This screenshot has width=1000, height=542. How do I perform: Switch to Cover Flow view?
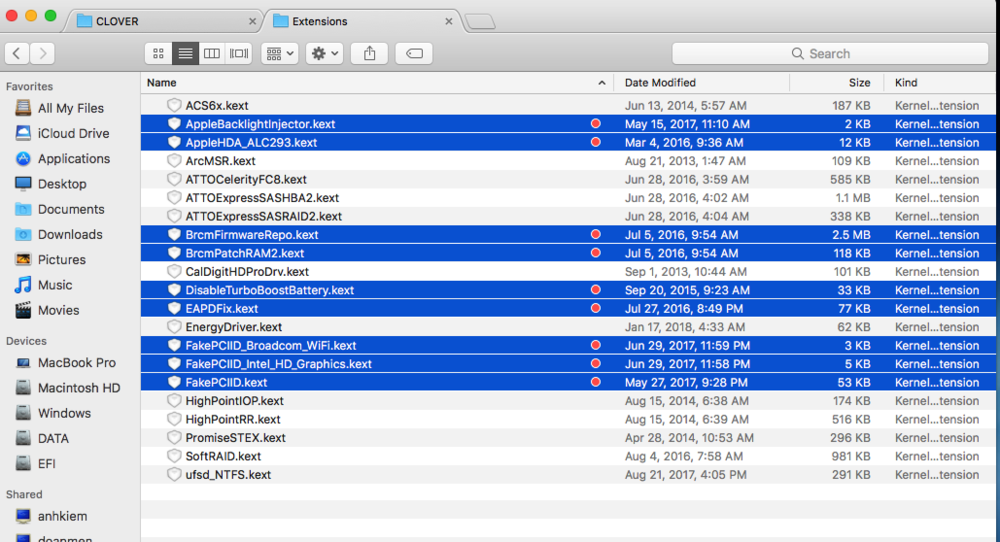pyautogui.click(x=239, y=53)
